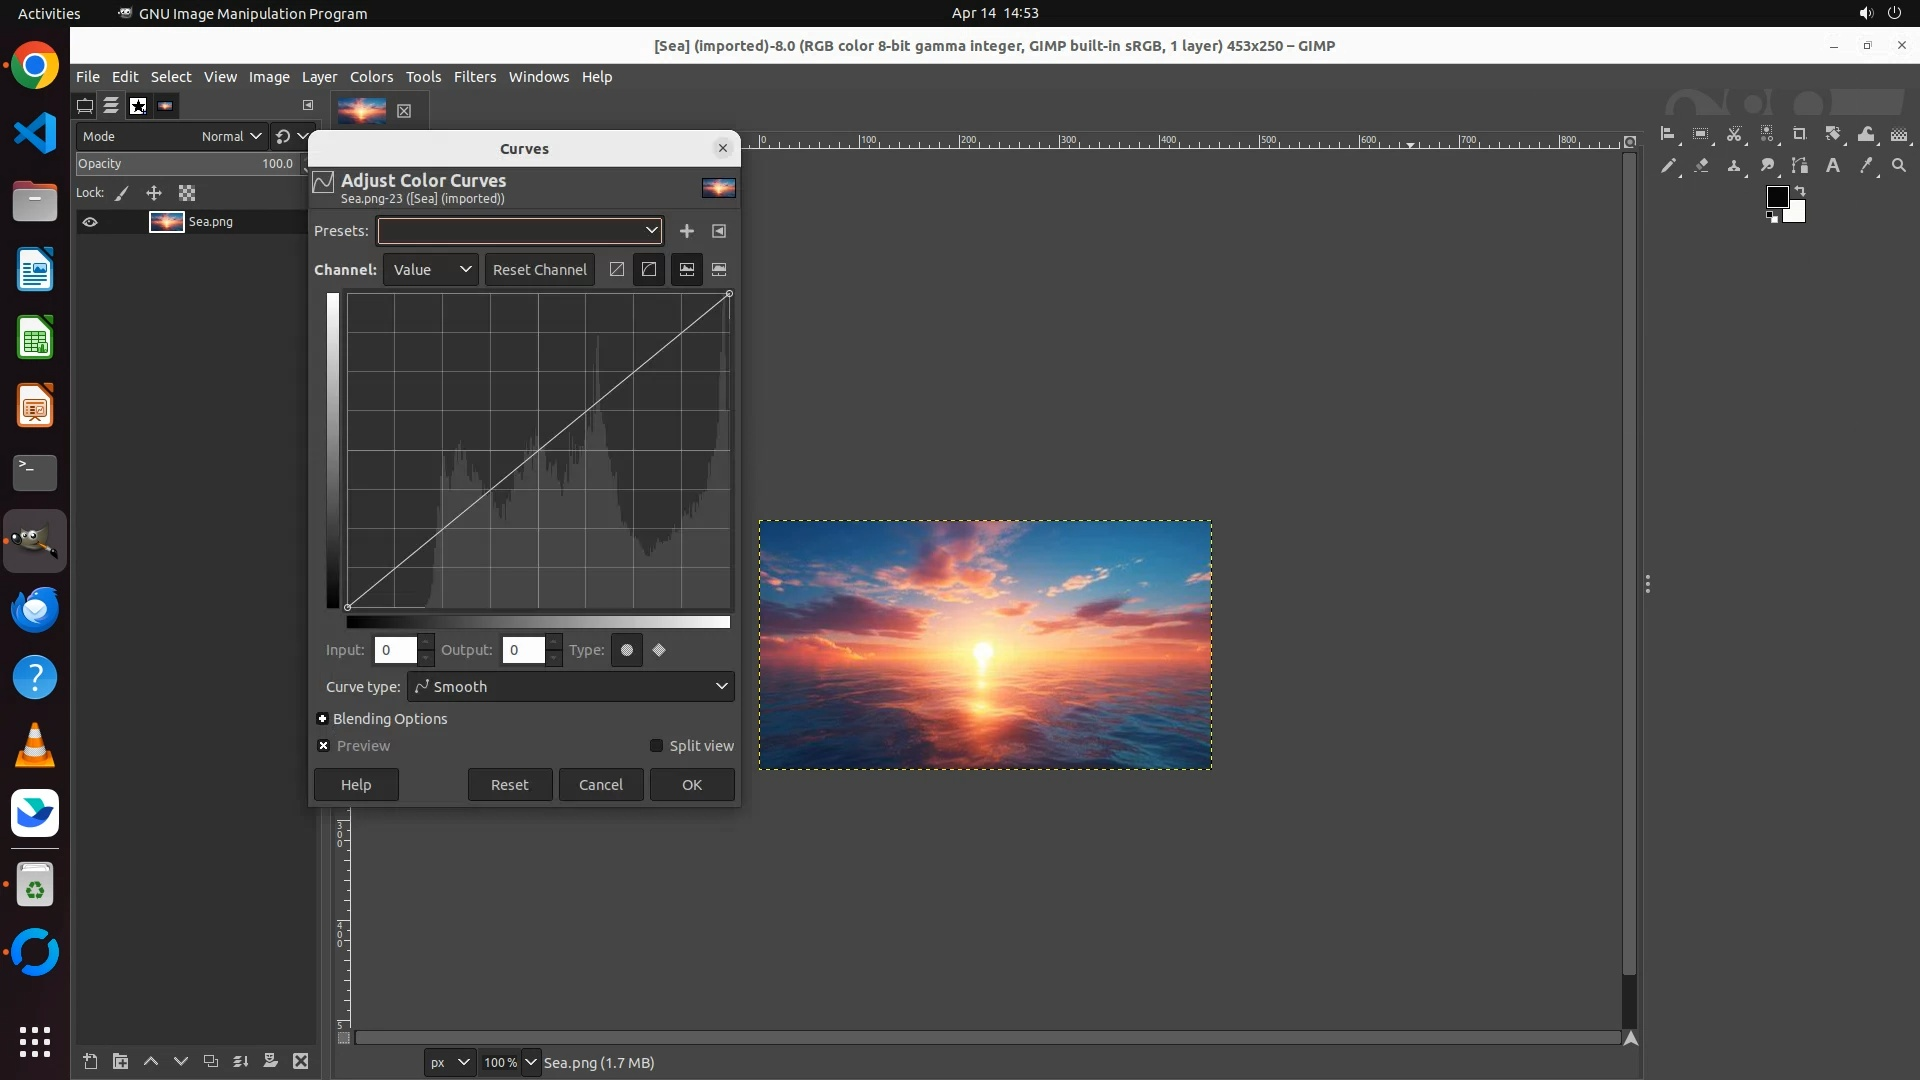This screenshot has width=1920, height=1080.
Task: Open the Curve type Smooth dropdown
Action: (570, 687)
